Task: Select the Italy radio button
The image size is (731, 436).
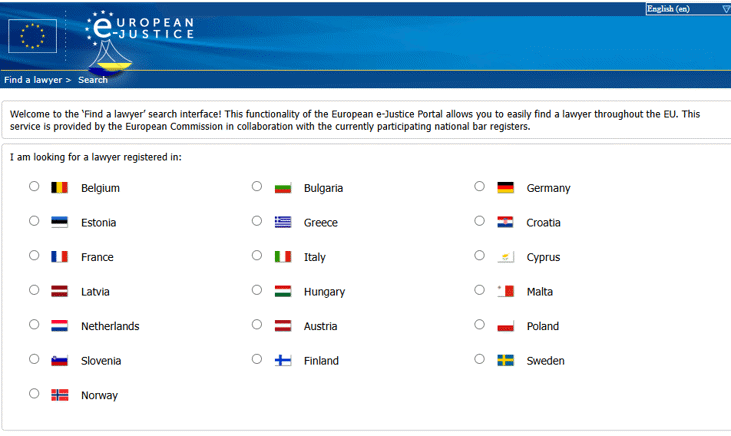Action: [257, 255]
